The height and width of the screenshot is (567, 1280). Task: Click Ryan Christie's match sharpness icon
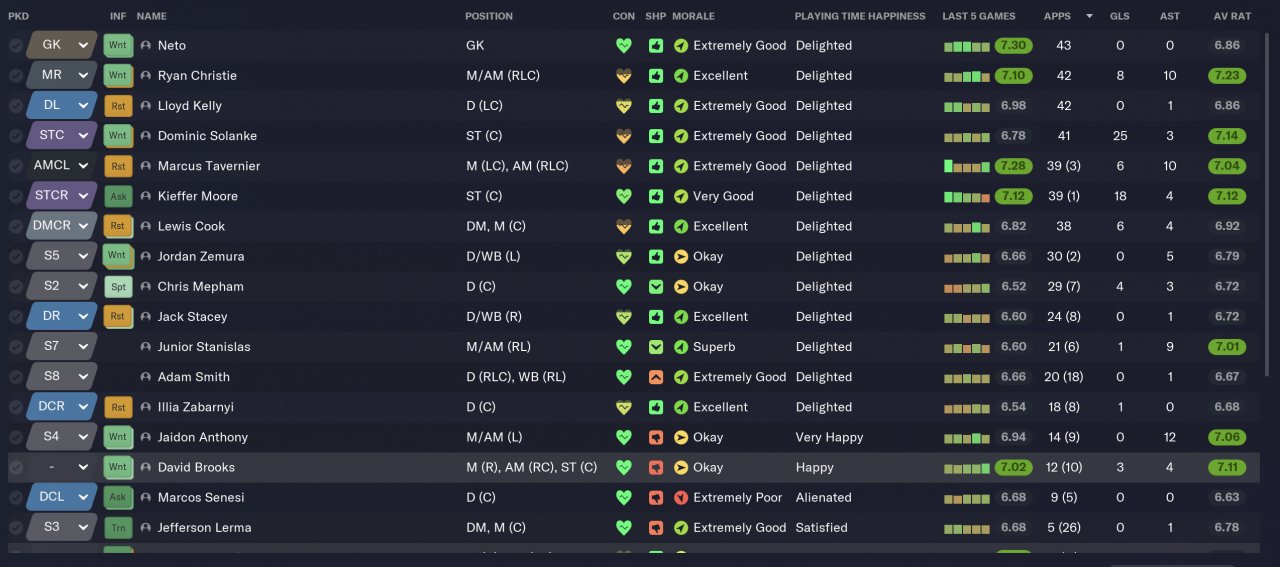[x=656, y=76]
